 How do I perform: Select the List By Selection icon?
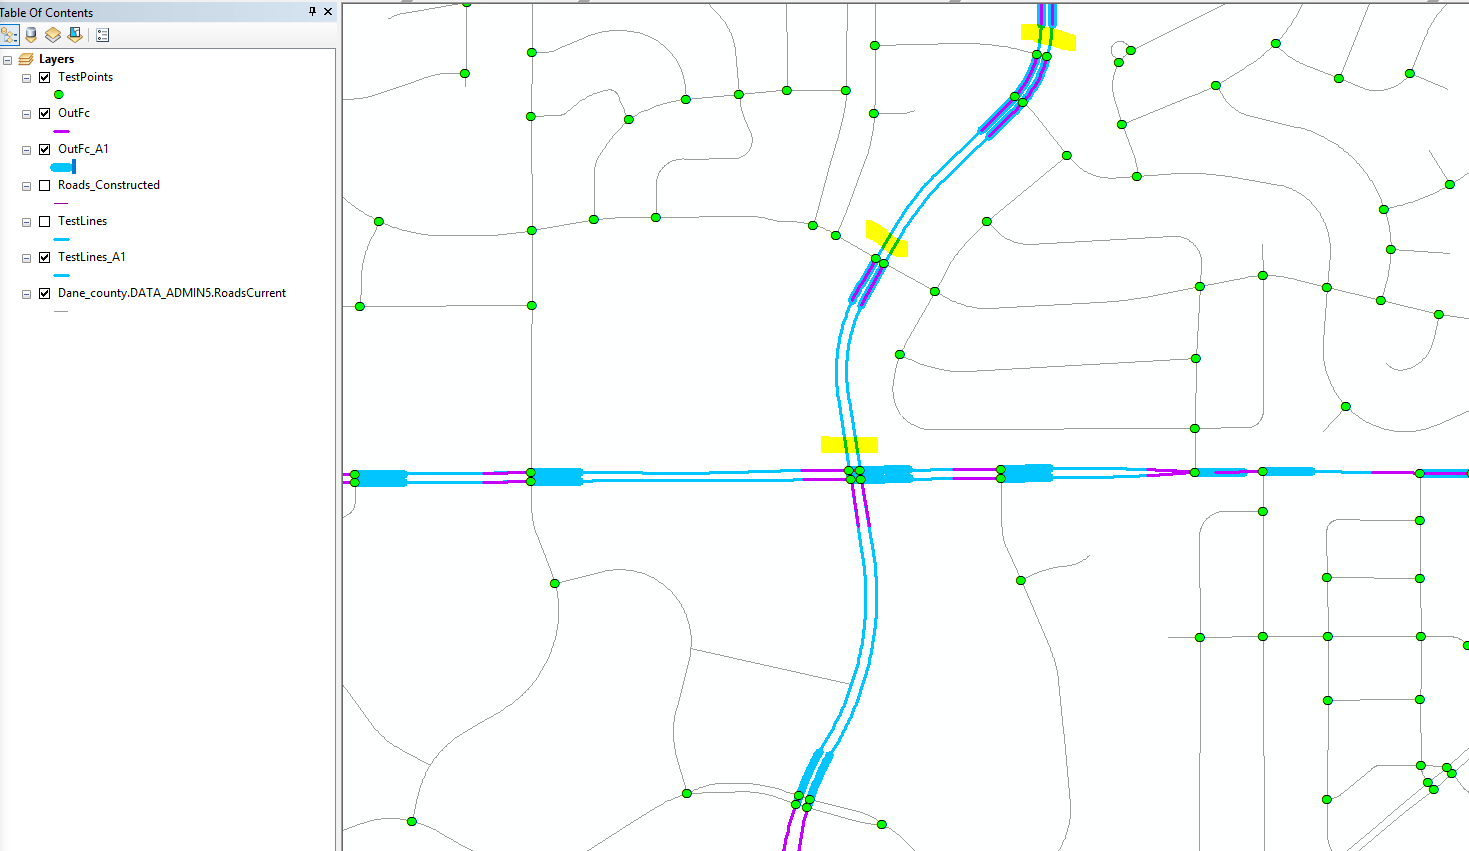(74, 34)
